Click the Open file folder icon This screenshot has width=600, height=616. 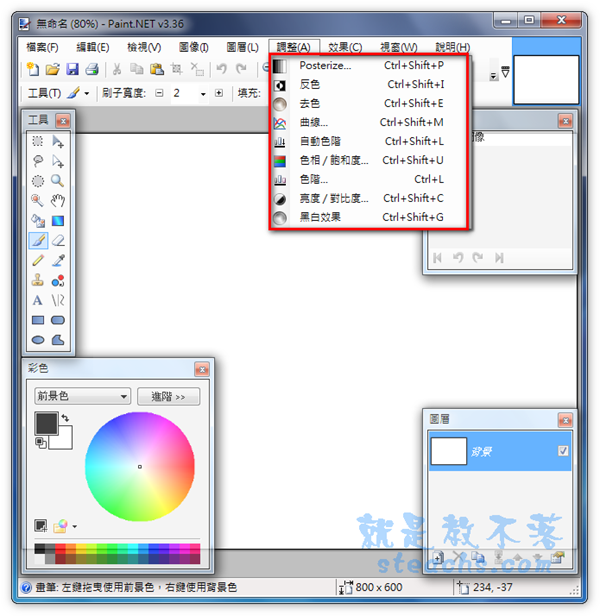pyautogui.click(x=52, y=69)
